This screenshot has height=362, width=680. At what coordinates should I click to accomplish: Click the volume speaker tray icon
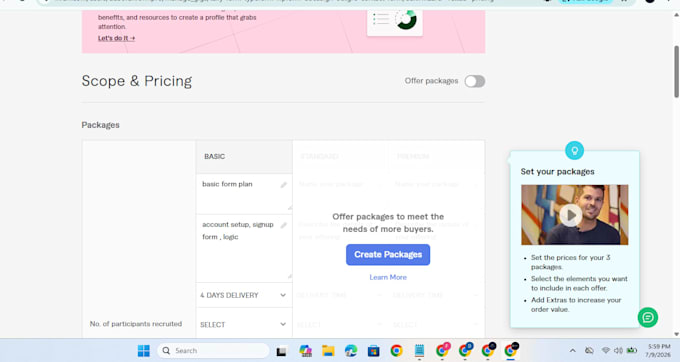pos(618,350)
